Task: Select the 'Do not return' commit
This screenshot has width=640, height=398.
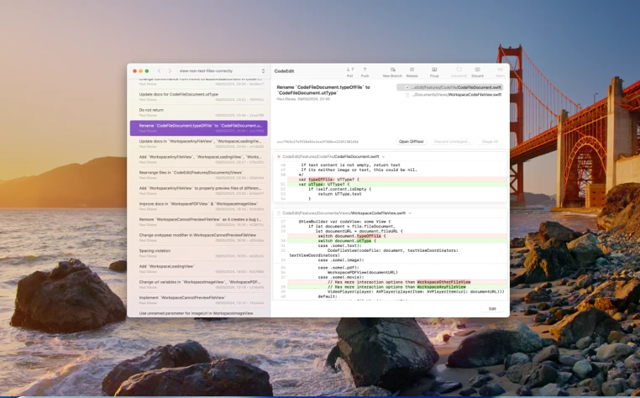Action: (199, 113)
